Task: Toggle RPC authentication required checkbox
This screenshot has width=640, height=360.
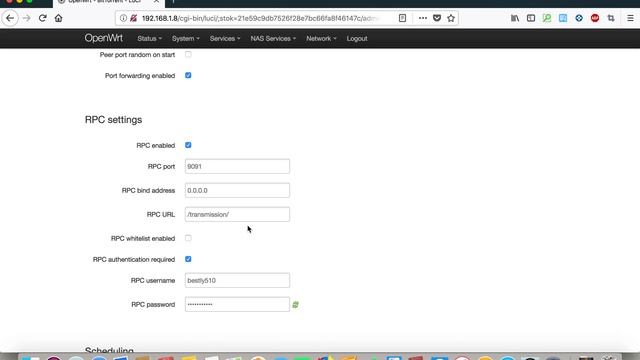Action: (x=188, y=259)
